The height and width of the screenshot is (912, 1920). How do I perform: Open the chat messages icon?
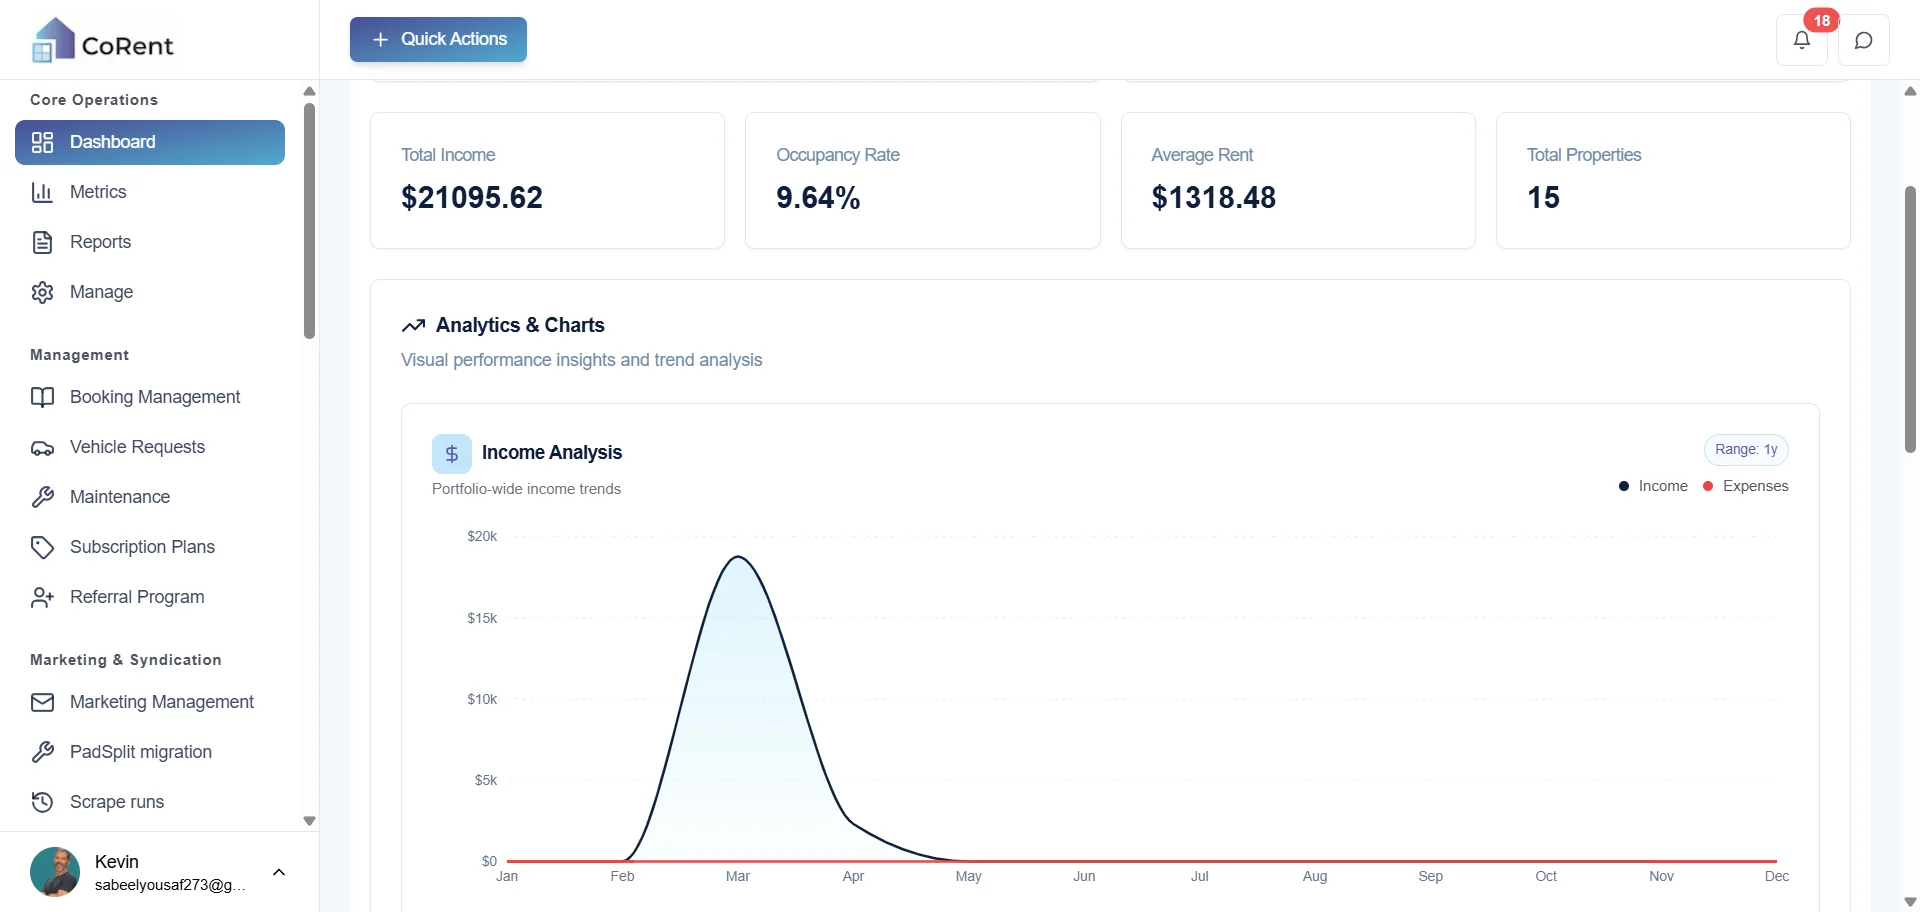[1864, 40]
